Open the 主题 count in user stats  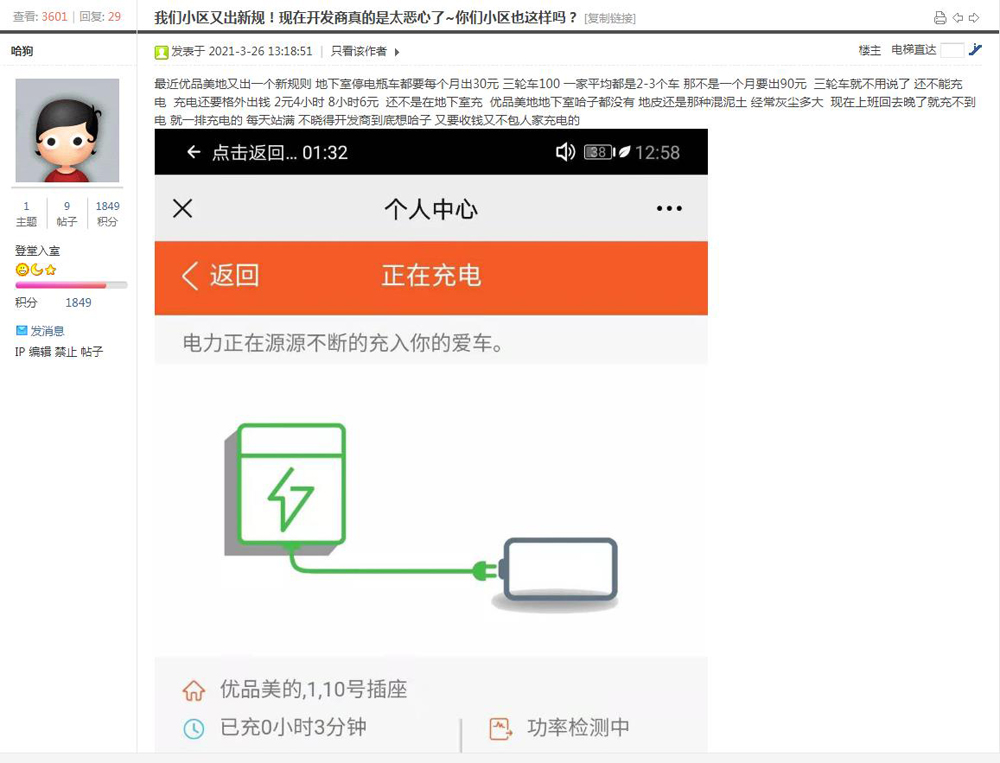[26, 213]
